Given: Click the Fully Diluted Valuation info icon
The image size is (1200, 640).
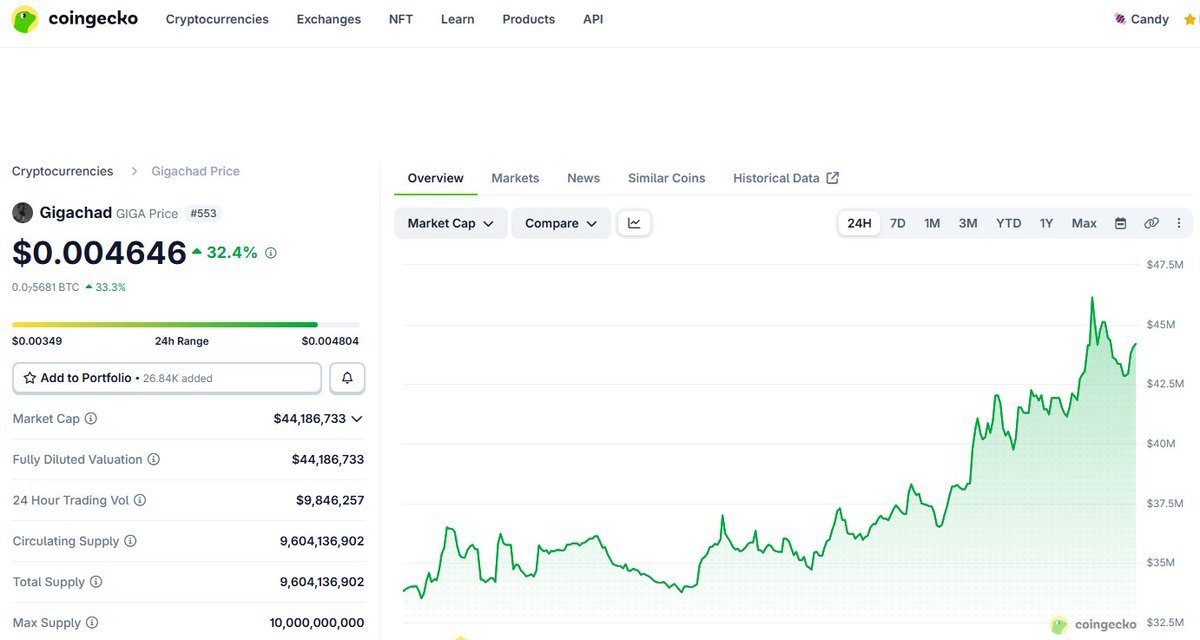Looking at the screenshot, I should click(x=154, y=459).
